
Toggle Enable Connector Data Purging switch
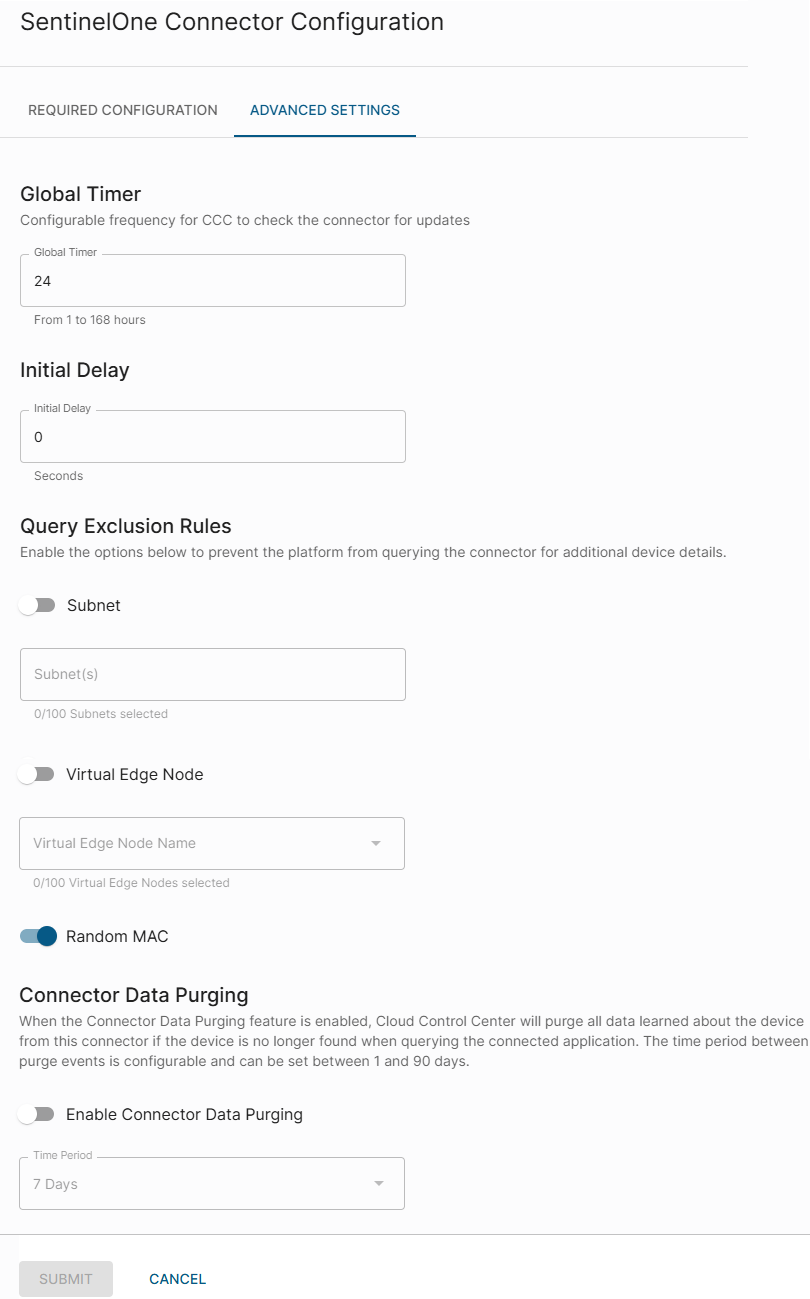pyautogui.click(x=38, y=1114)
